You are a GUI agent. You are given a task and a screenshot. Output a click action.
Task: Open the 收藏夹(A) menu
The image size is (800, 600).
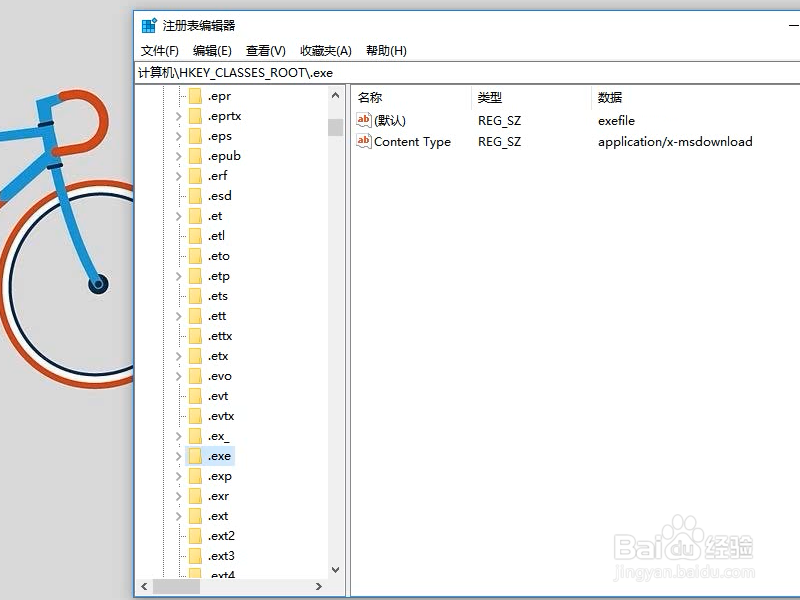coord(326,51)
